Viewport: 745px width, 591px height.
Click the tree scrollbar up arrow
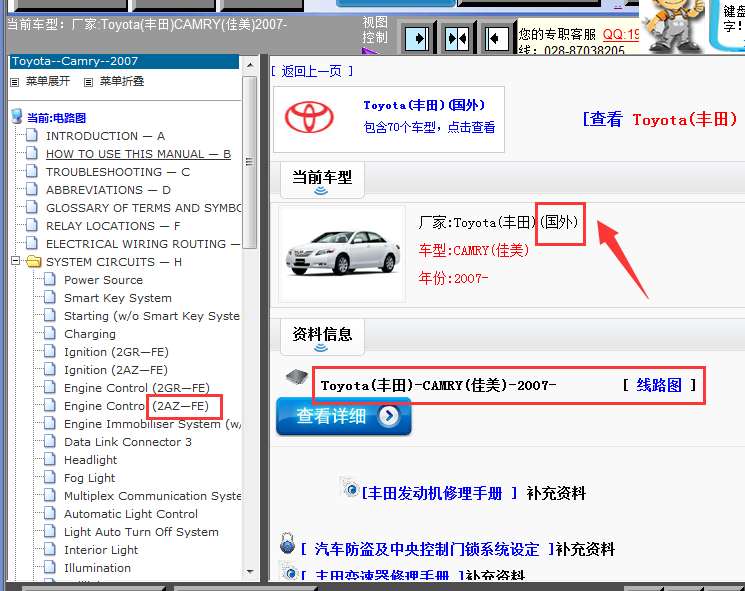250,65
